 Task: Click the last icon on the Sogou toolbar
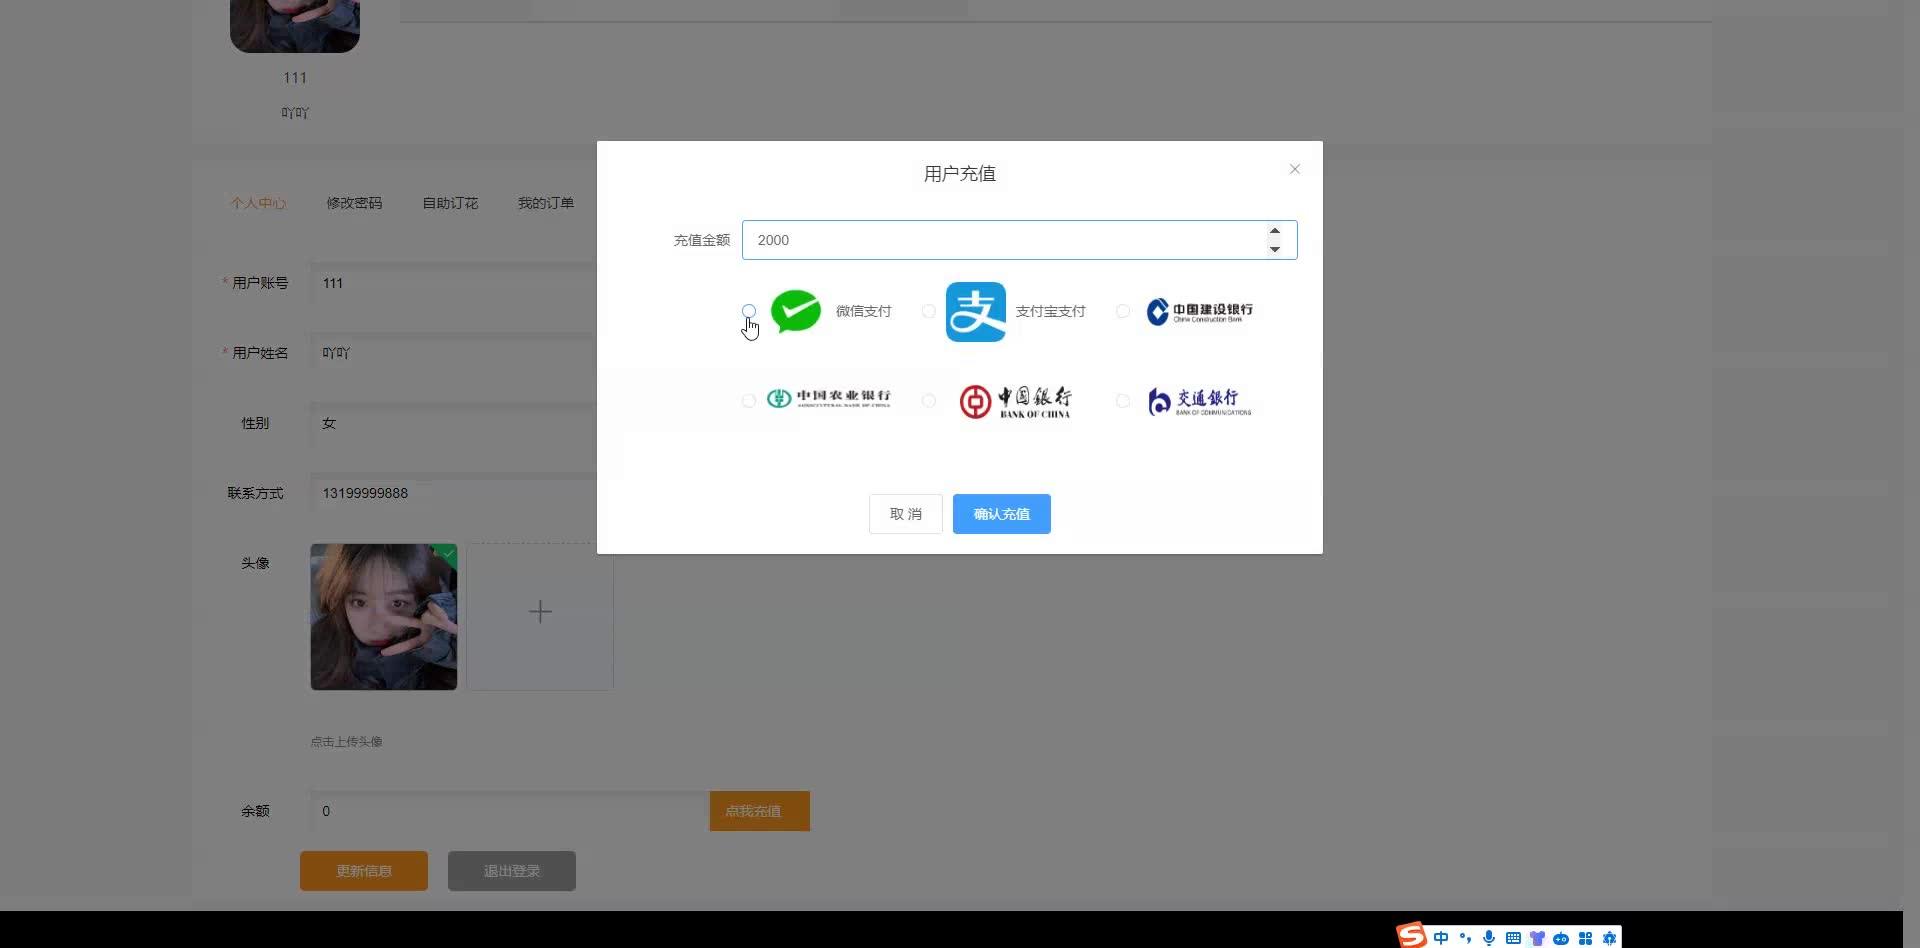pos(1609,938)
